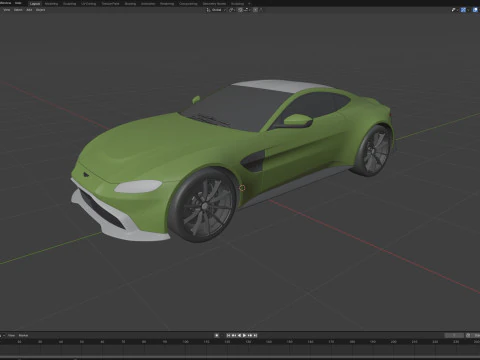Image resolution: width=480 pixels, height=360 pixels.
Task: Open the pivot point dropdown
Action: [232, 10]
